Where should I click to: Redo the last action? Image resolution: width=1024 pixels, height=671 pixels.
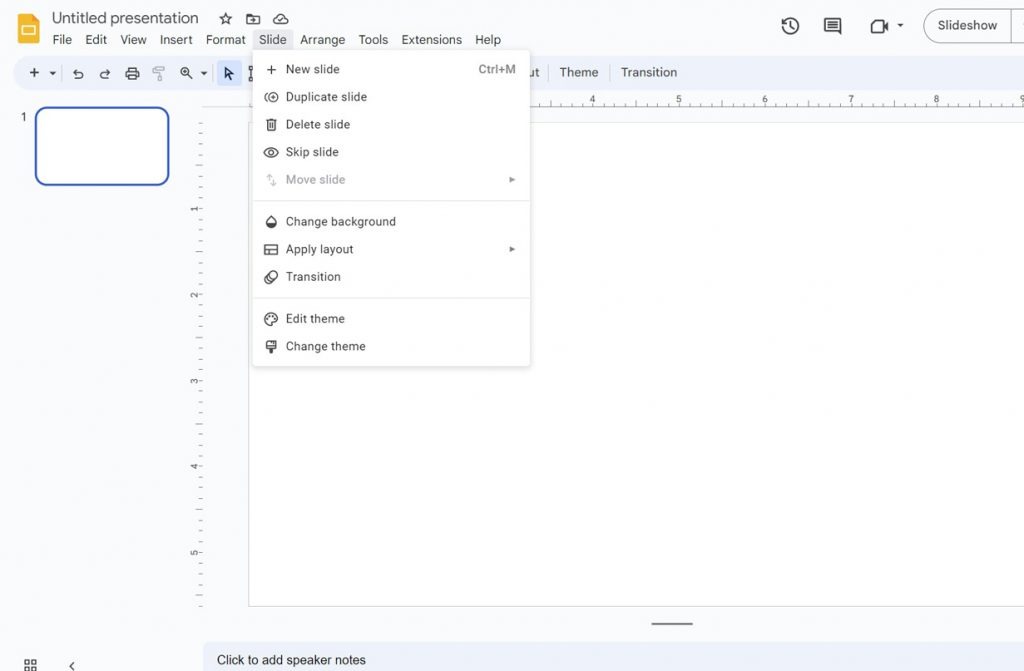point(104,72)
